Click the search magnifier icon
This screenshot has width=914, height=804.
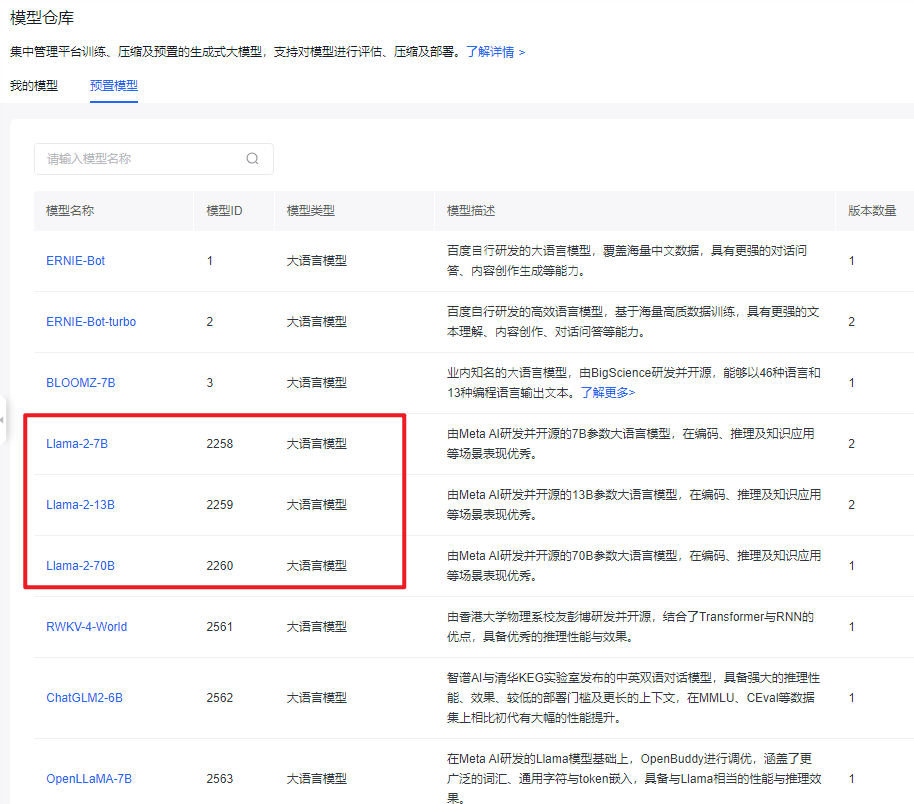point(252,159)
